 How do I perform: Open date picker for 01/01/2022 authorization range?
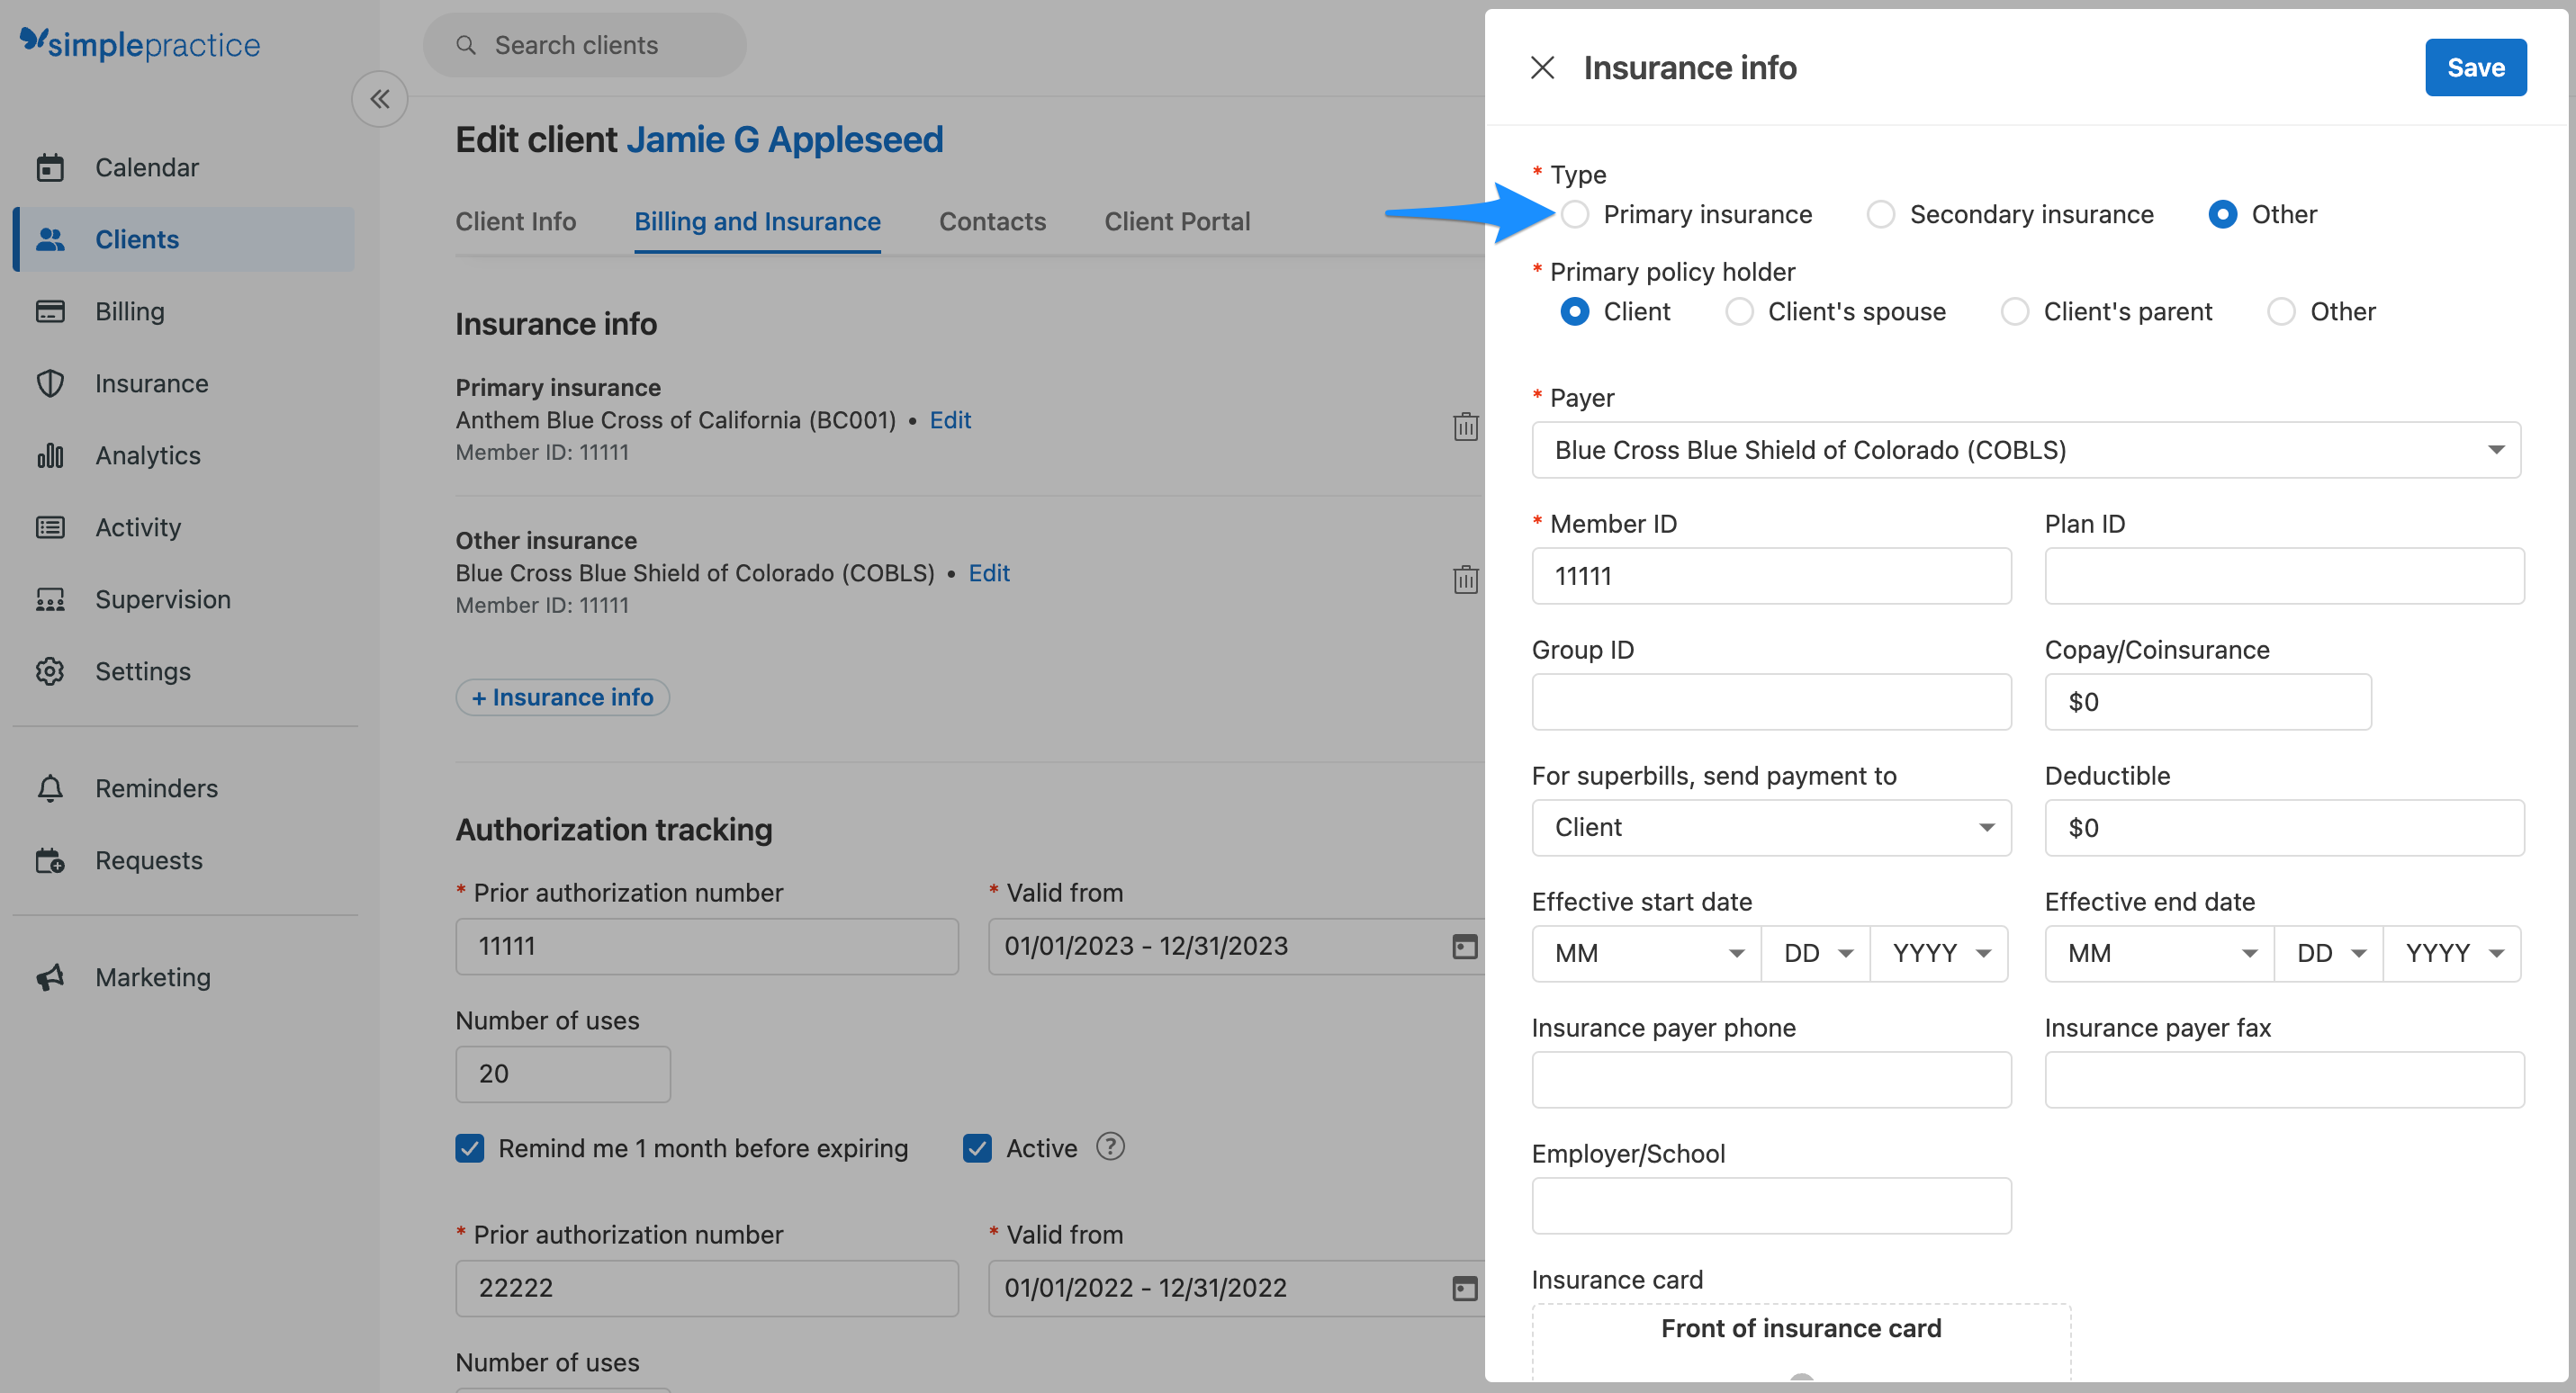point(1464,1288)
